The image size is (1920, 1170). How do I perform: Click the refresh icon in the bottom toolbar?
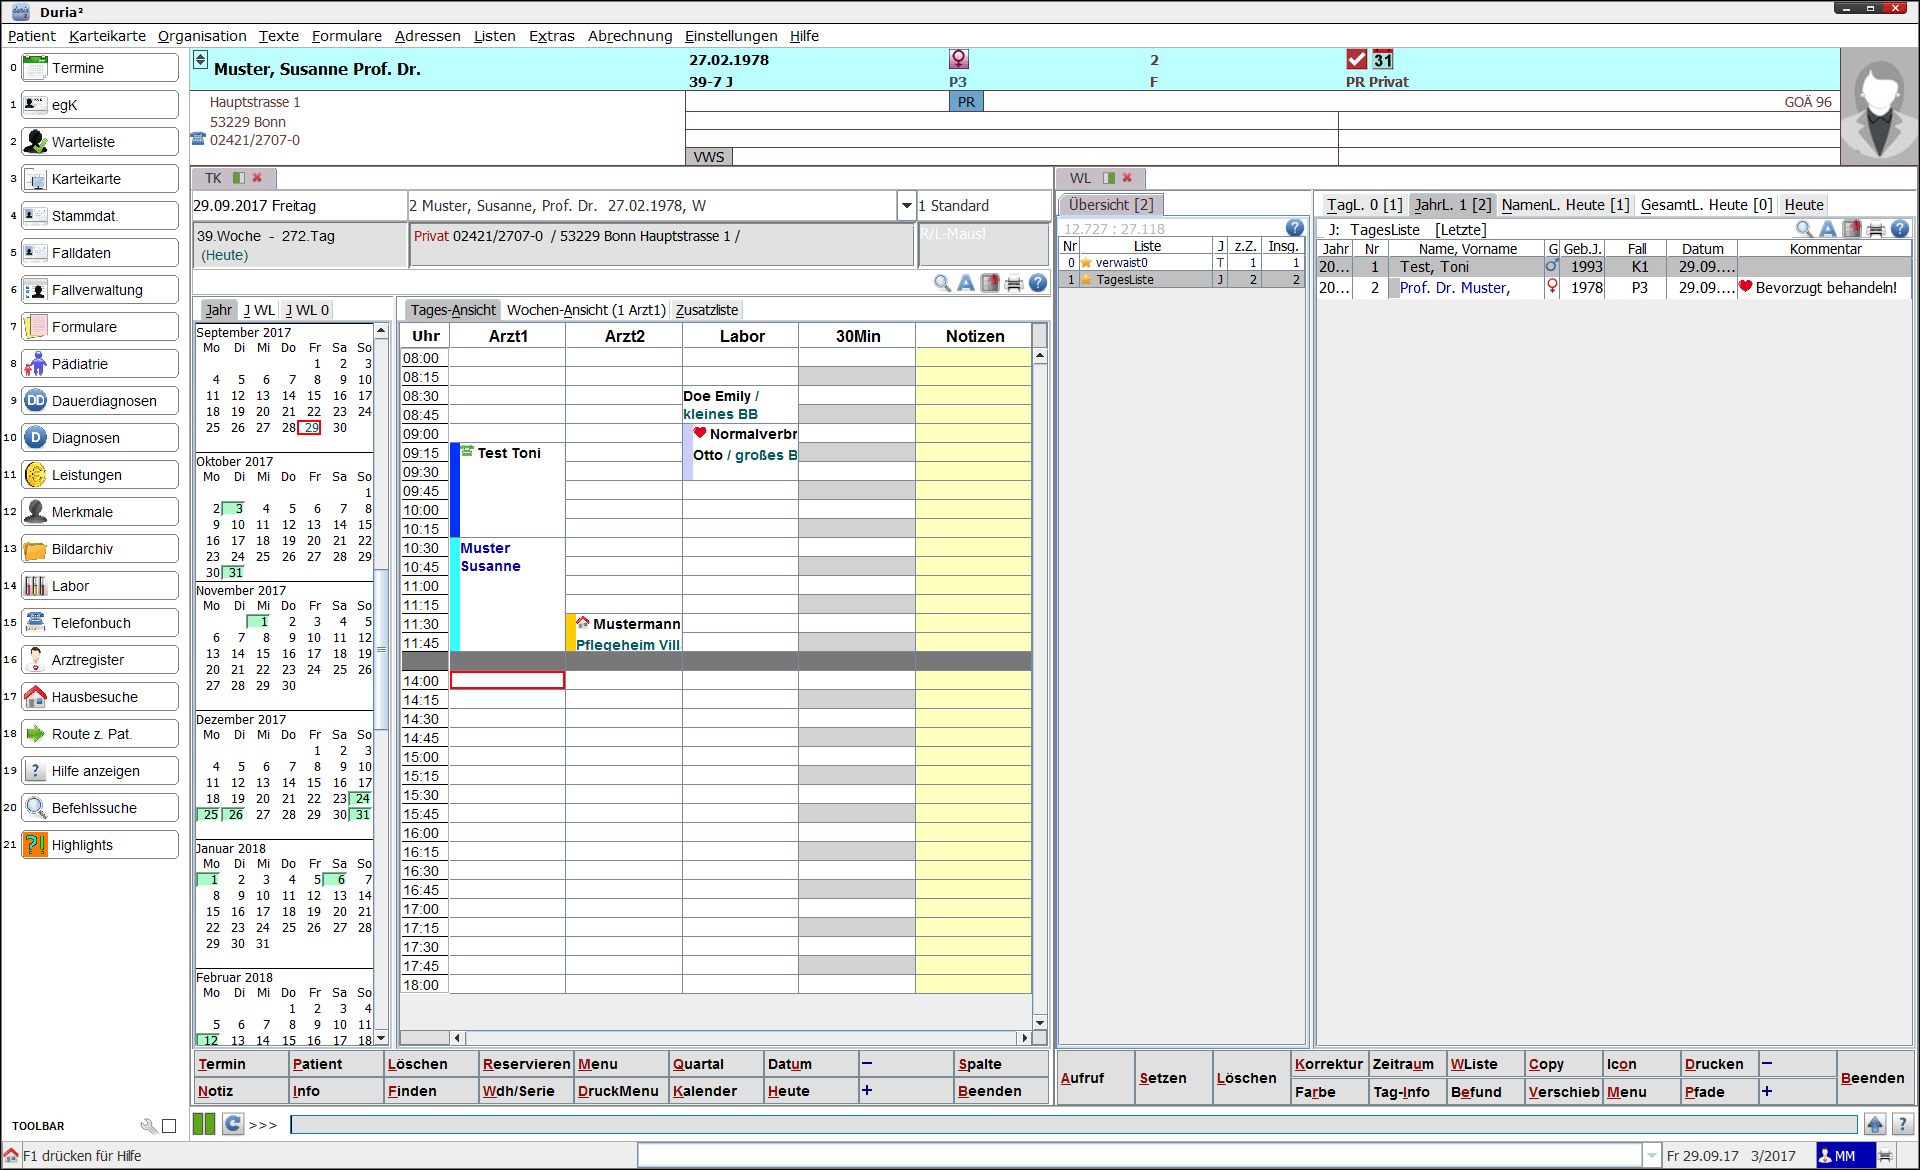coord(233,1124)
